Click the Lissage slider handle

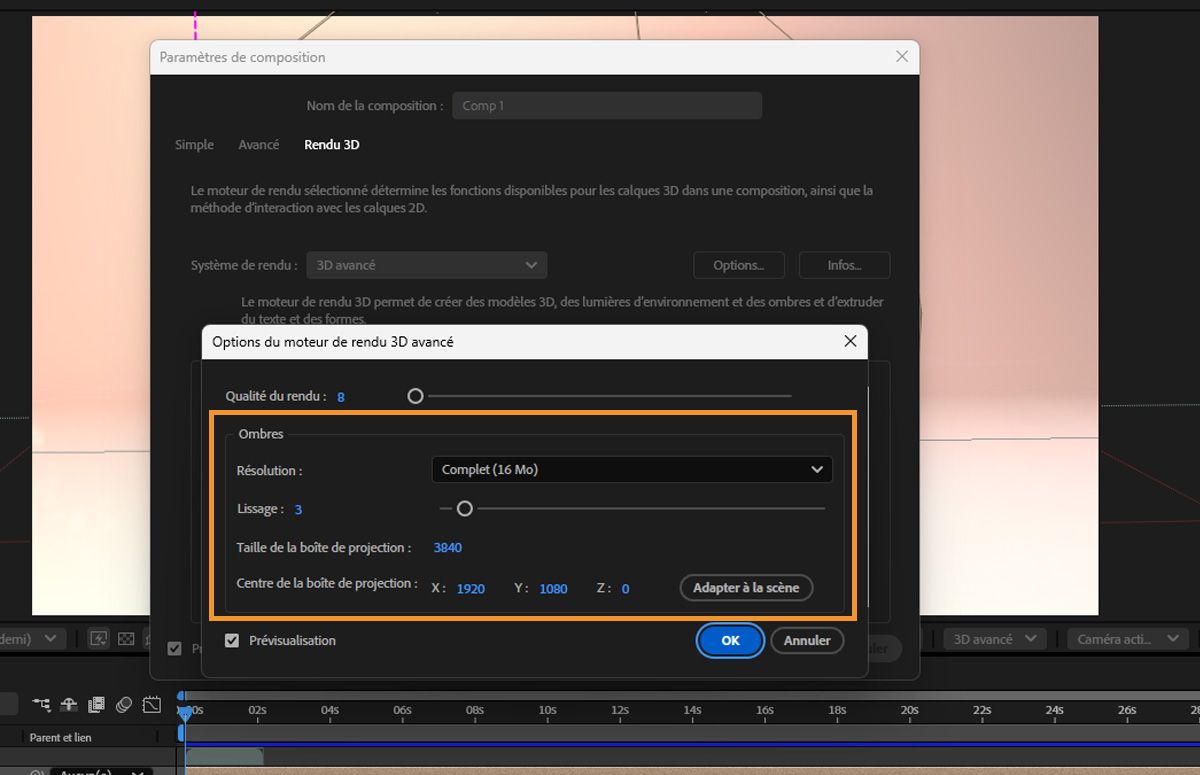click(x=464, y=508)
